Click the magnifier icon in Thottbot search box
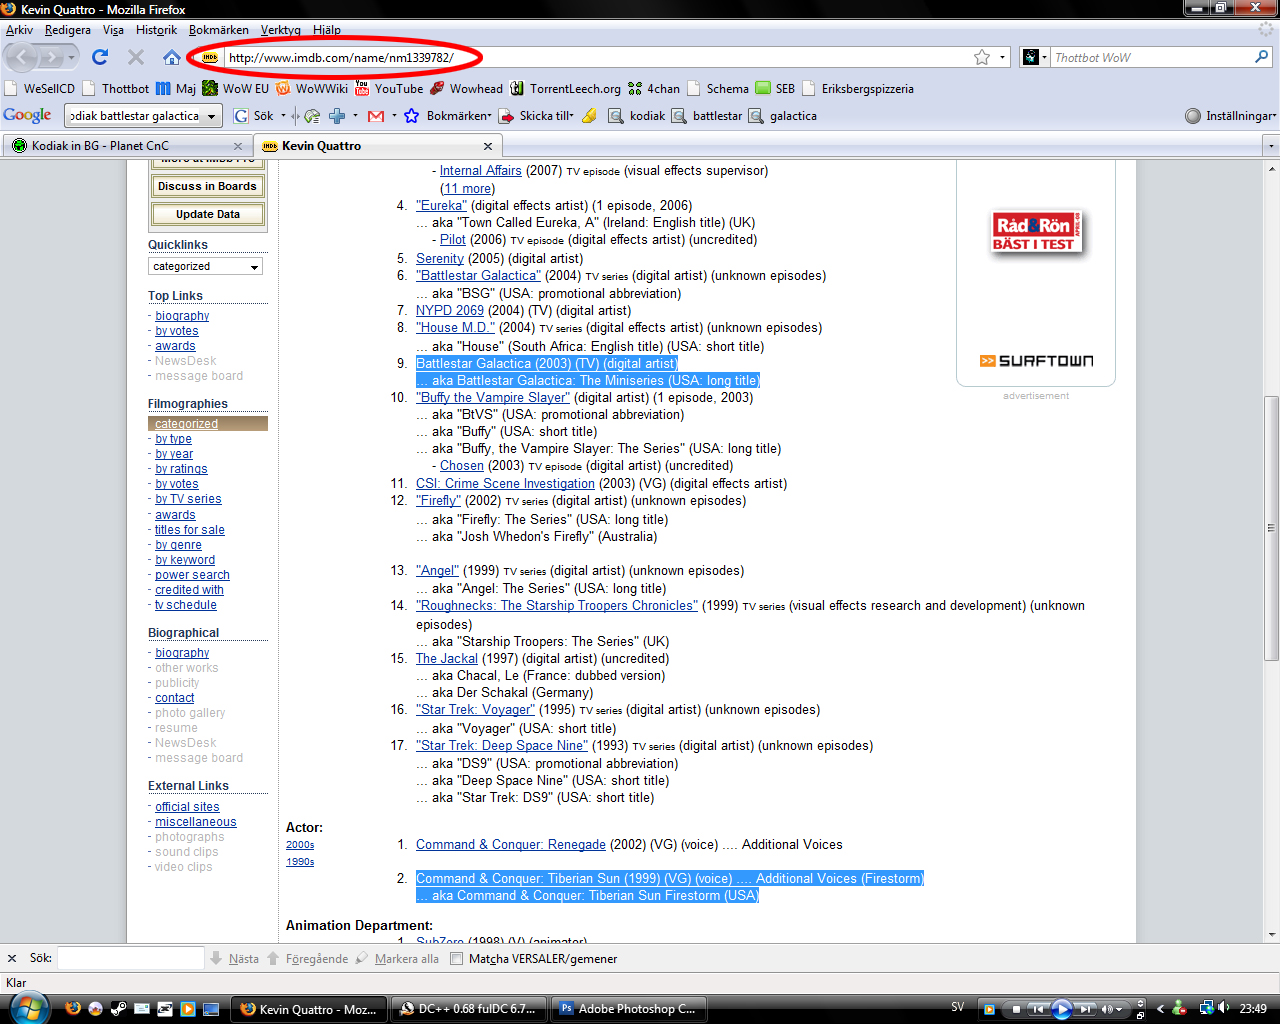 [x=1261, y=57]
